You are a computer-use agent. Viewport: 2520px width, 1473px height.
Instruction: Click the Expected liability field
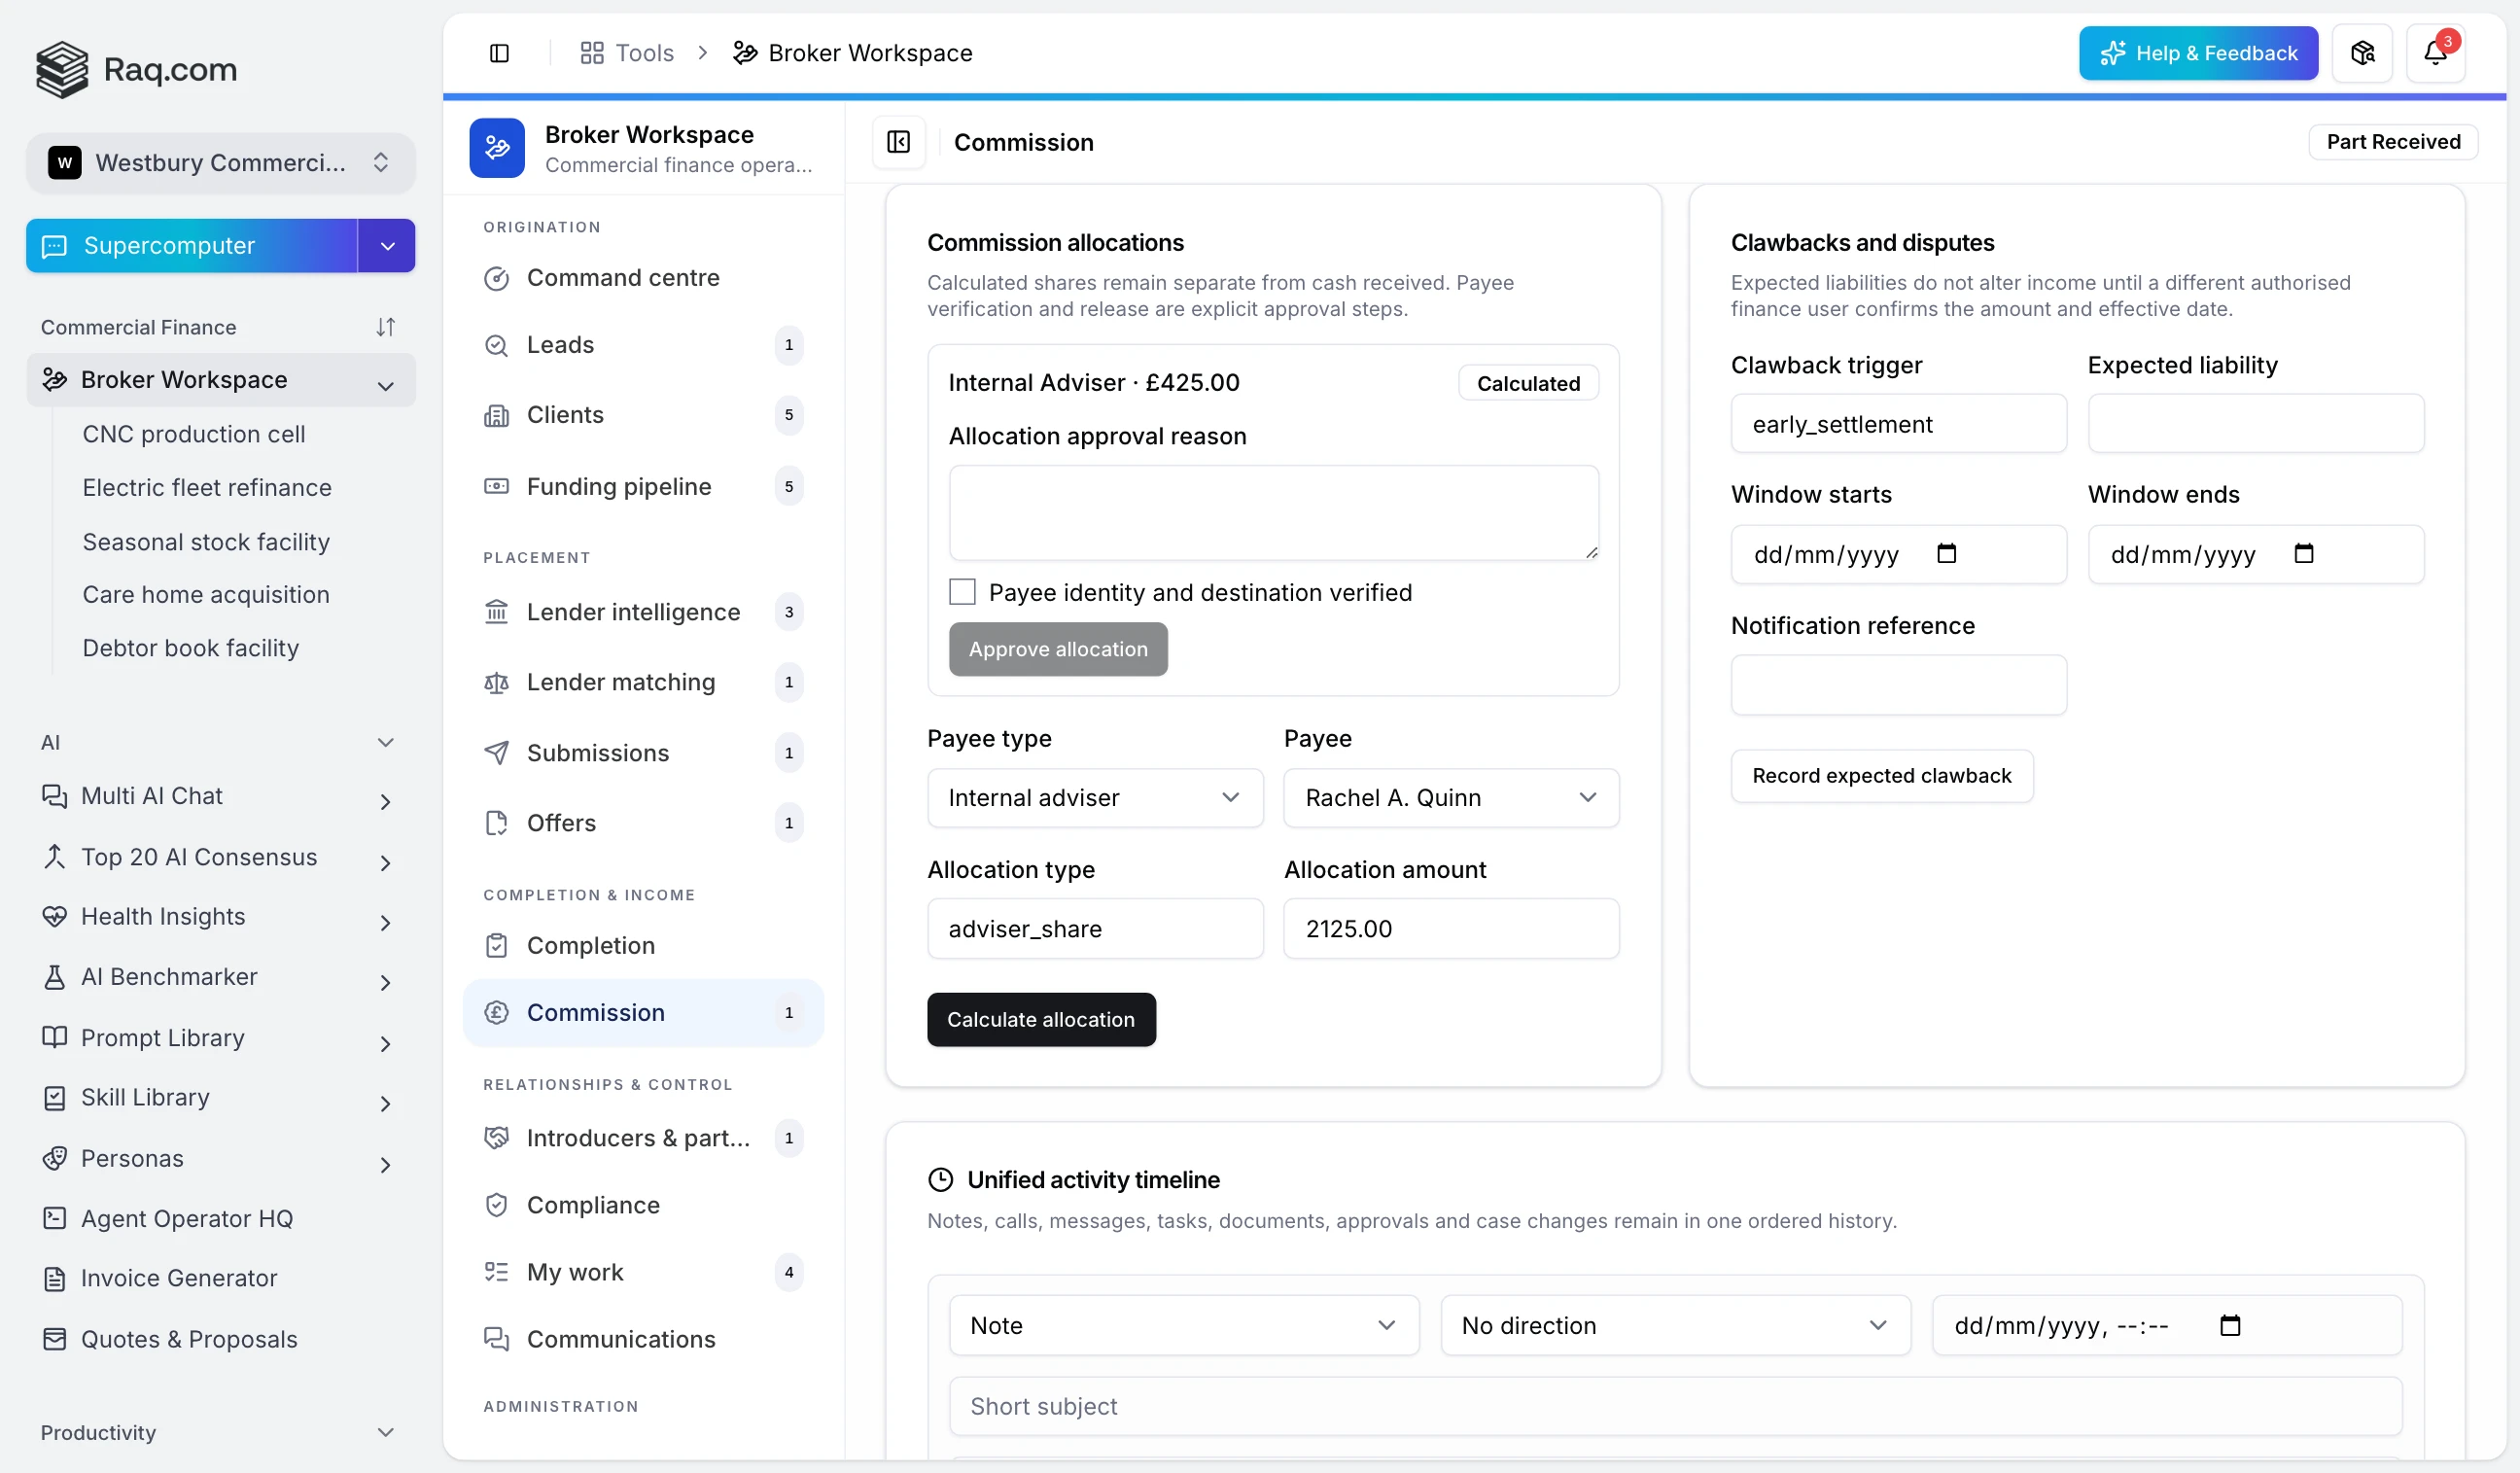tap(2256, 424)
